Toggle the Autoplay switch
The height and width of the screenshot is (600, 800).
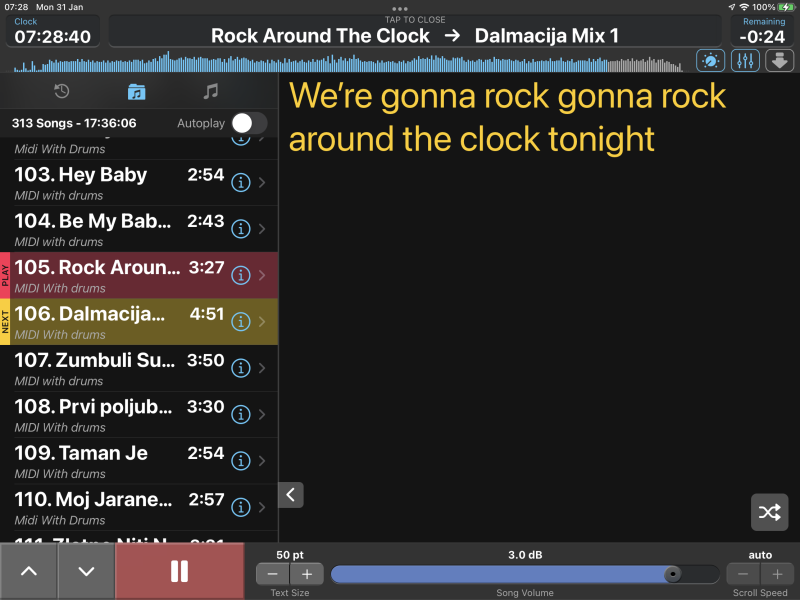249,123
